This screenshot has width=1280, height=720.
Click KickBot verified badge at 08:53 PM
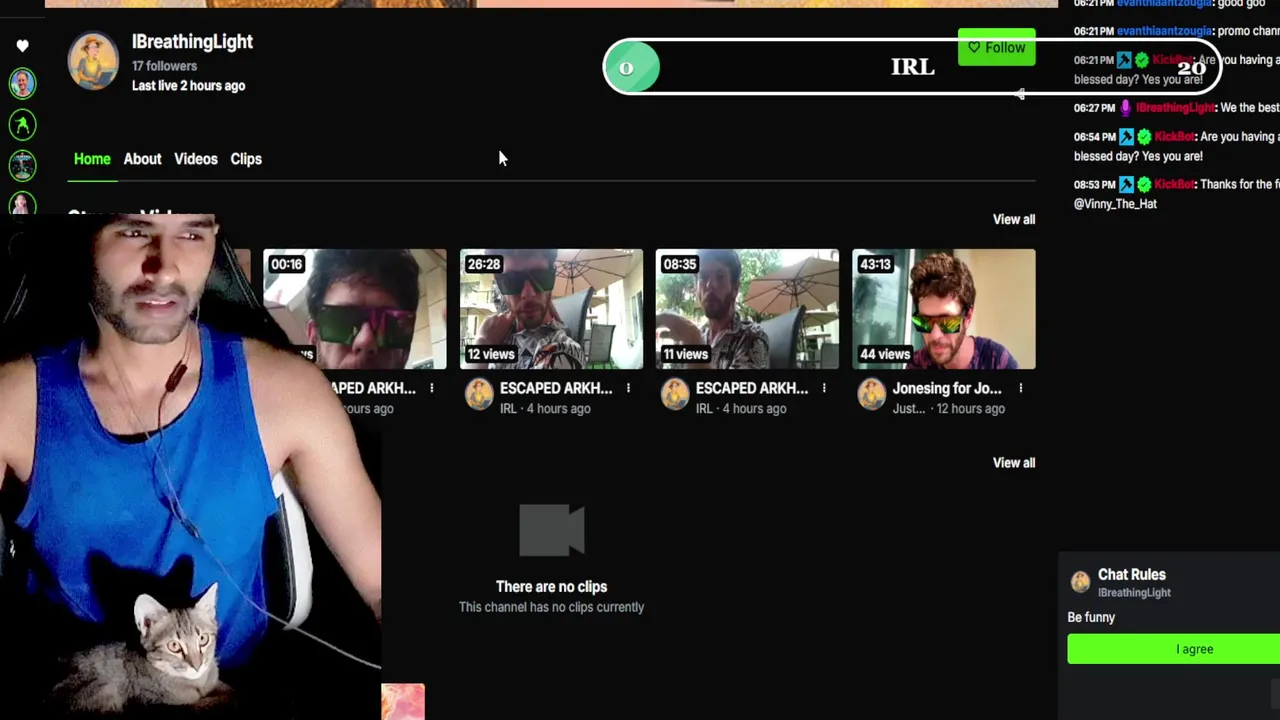click(x=1143, y=184)
